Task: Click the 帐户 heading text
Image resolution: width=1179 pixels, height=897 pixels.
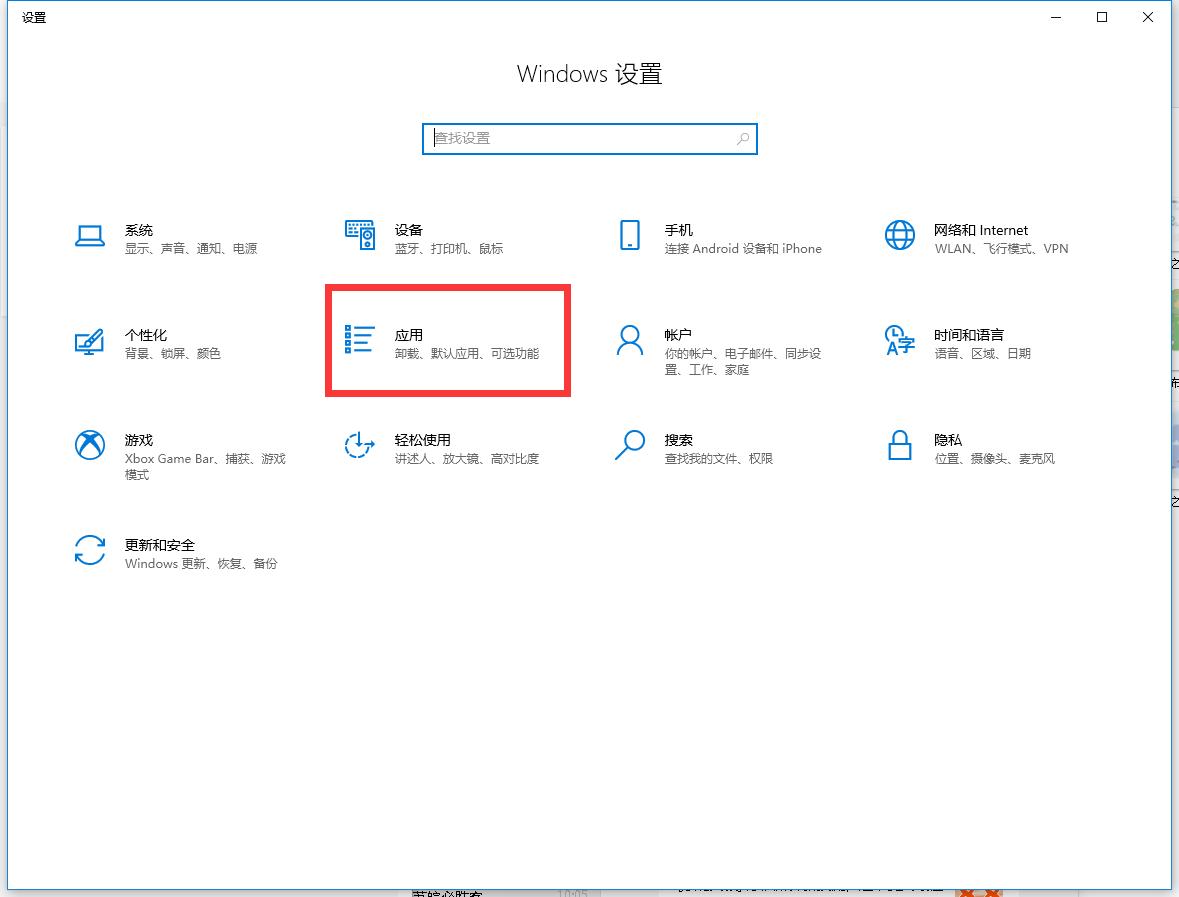Action: tap(678, 335)
